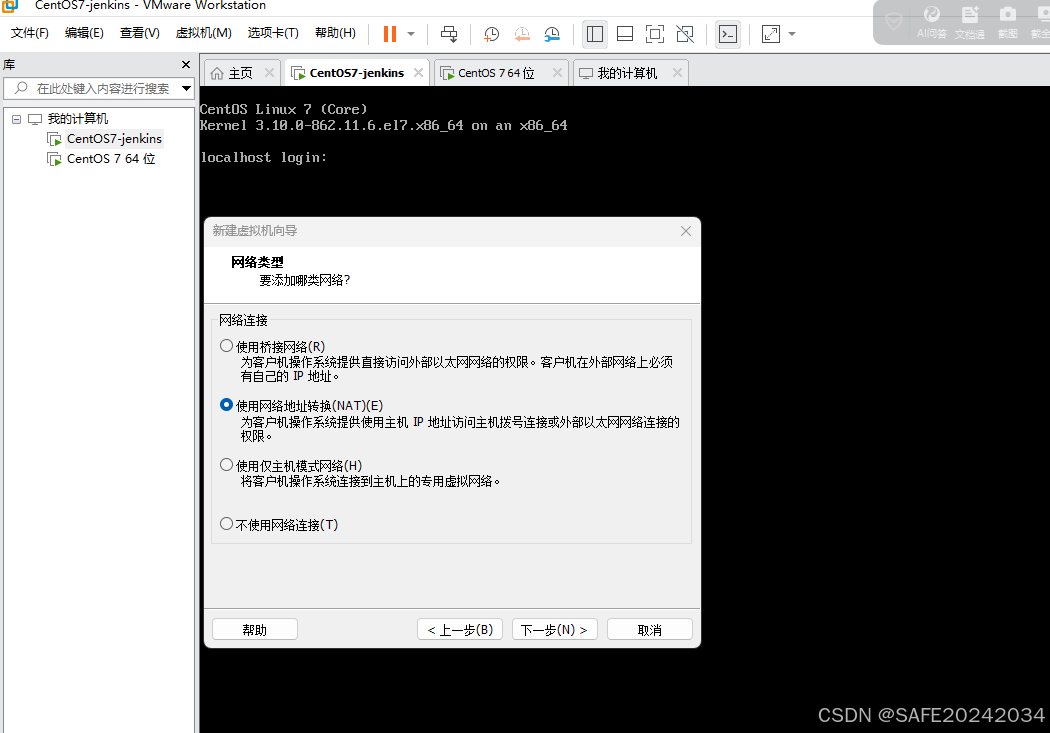Open the 选项卡(T) menu

[273, 33]
